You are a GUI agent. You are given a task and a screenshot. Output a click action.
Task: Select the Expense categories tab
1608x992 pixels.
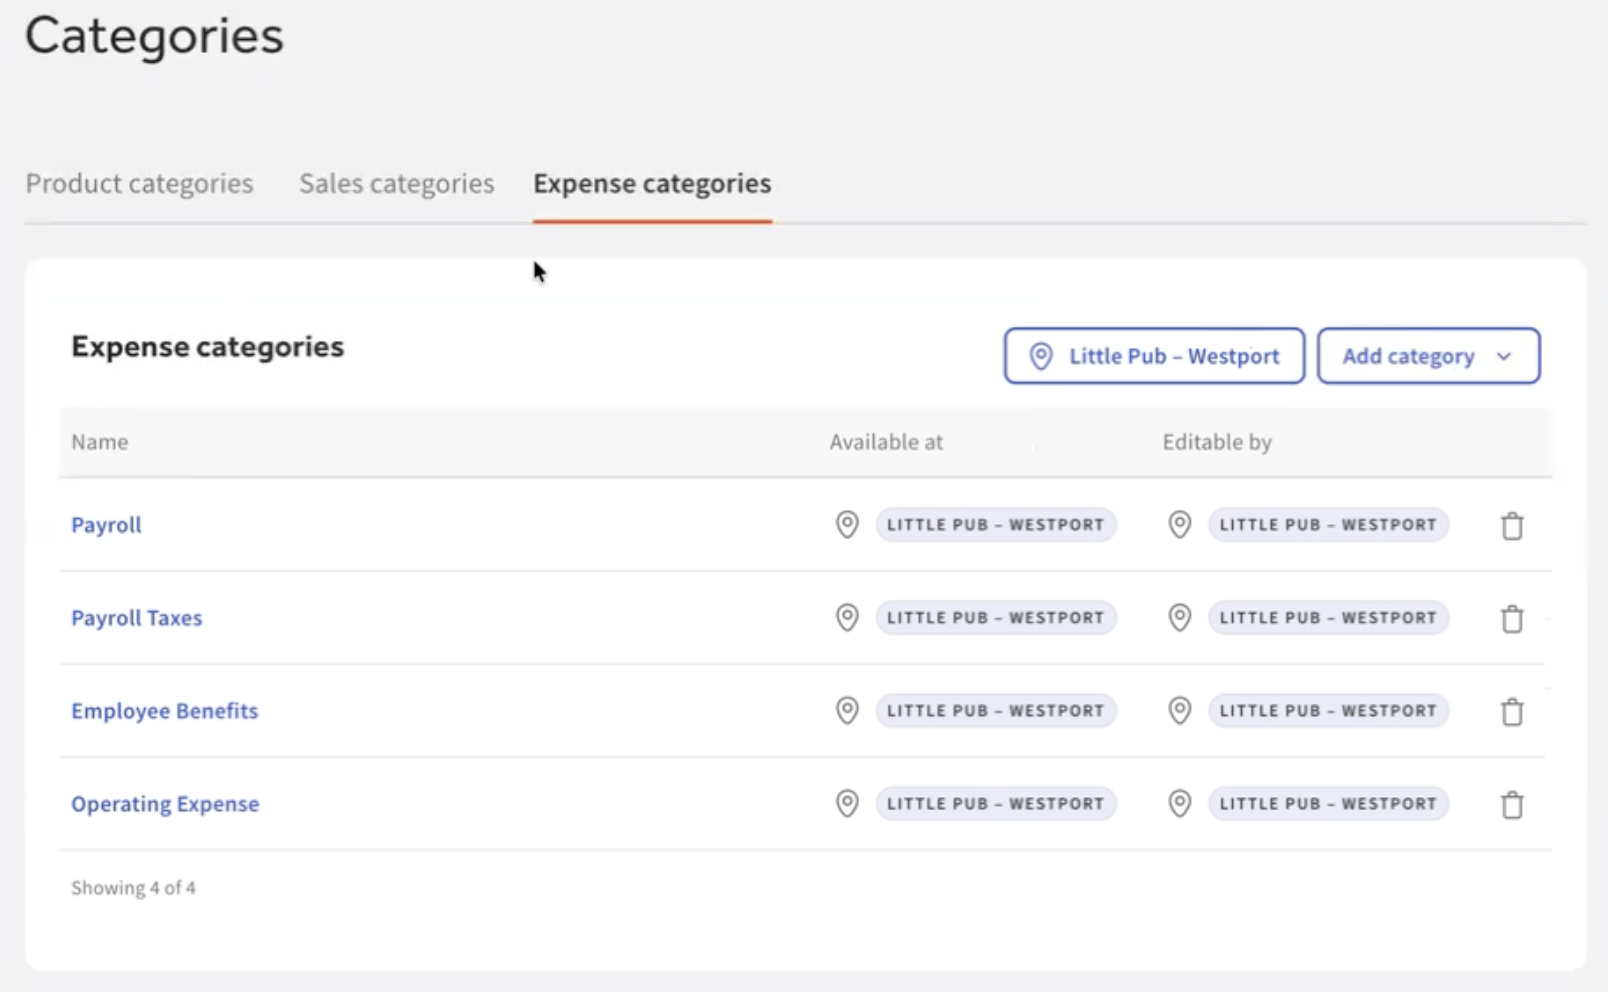pos(652,184)
